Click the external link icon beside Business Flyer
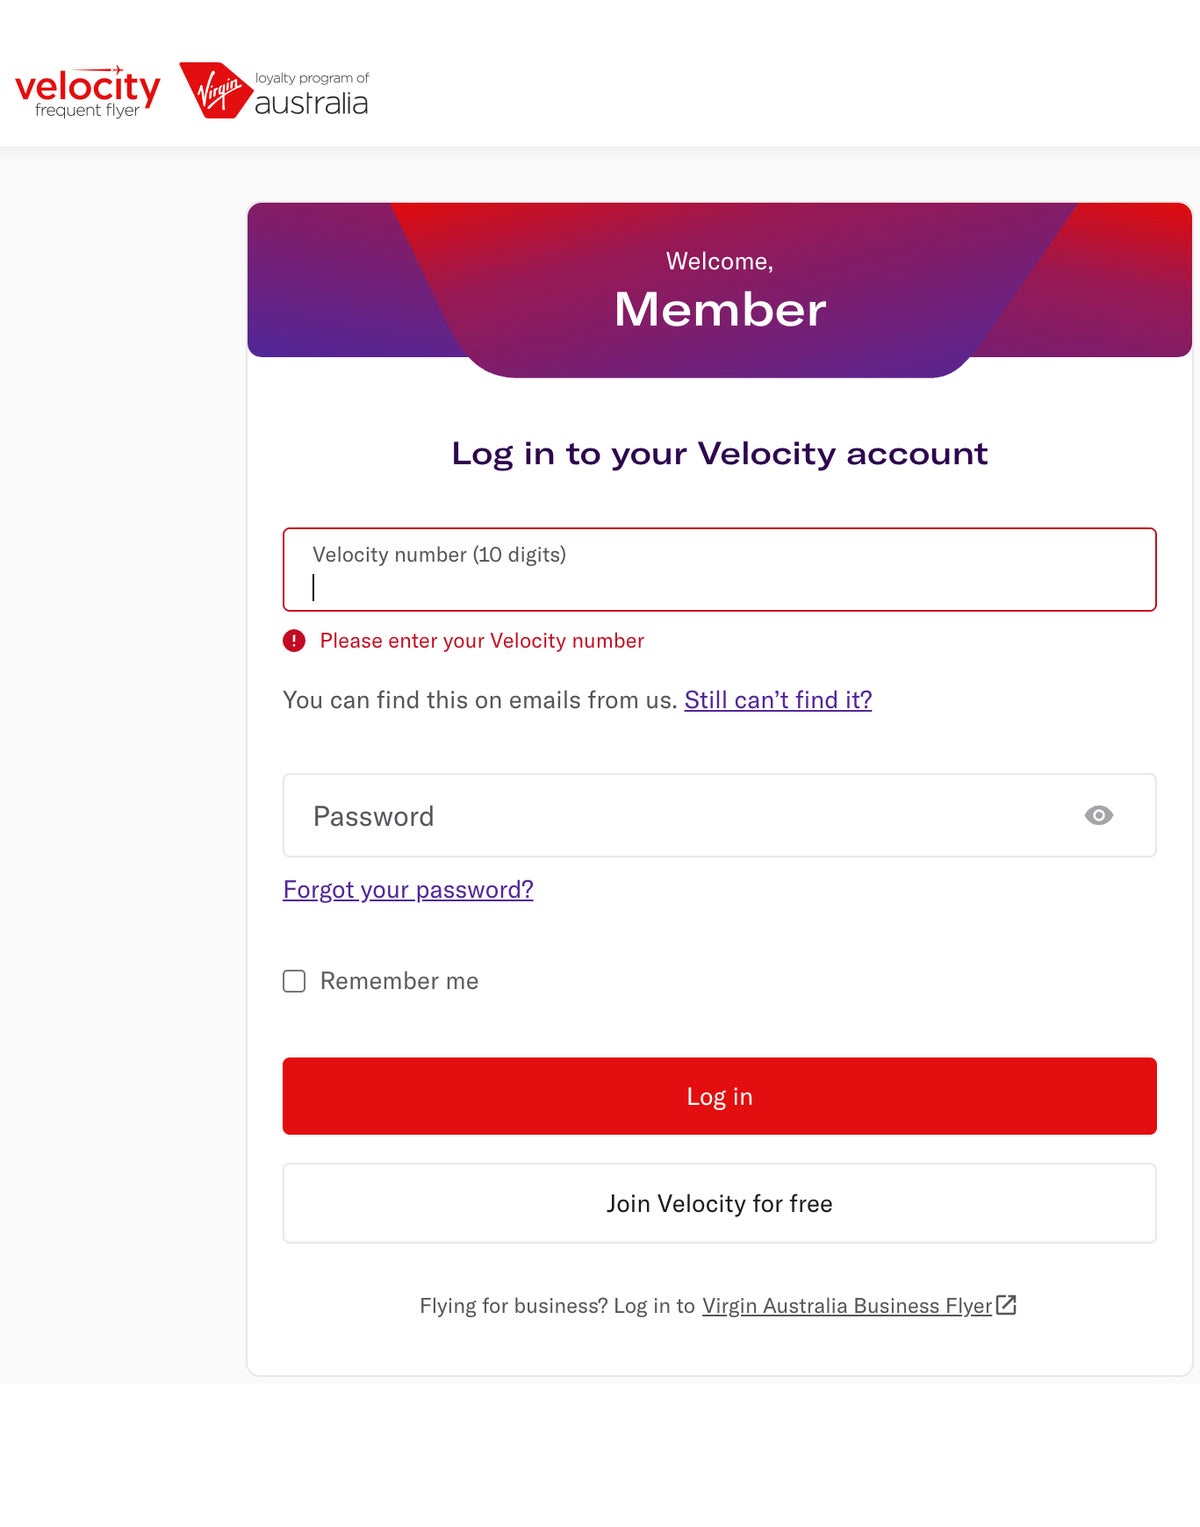The height and width of the screenshot is (1527, 1200). tap(1007, 1305)
